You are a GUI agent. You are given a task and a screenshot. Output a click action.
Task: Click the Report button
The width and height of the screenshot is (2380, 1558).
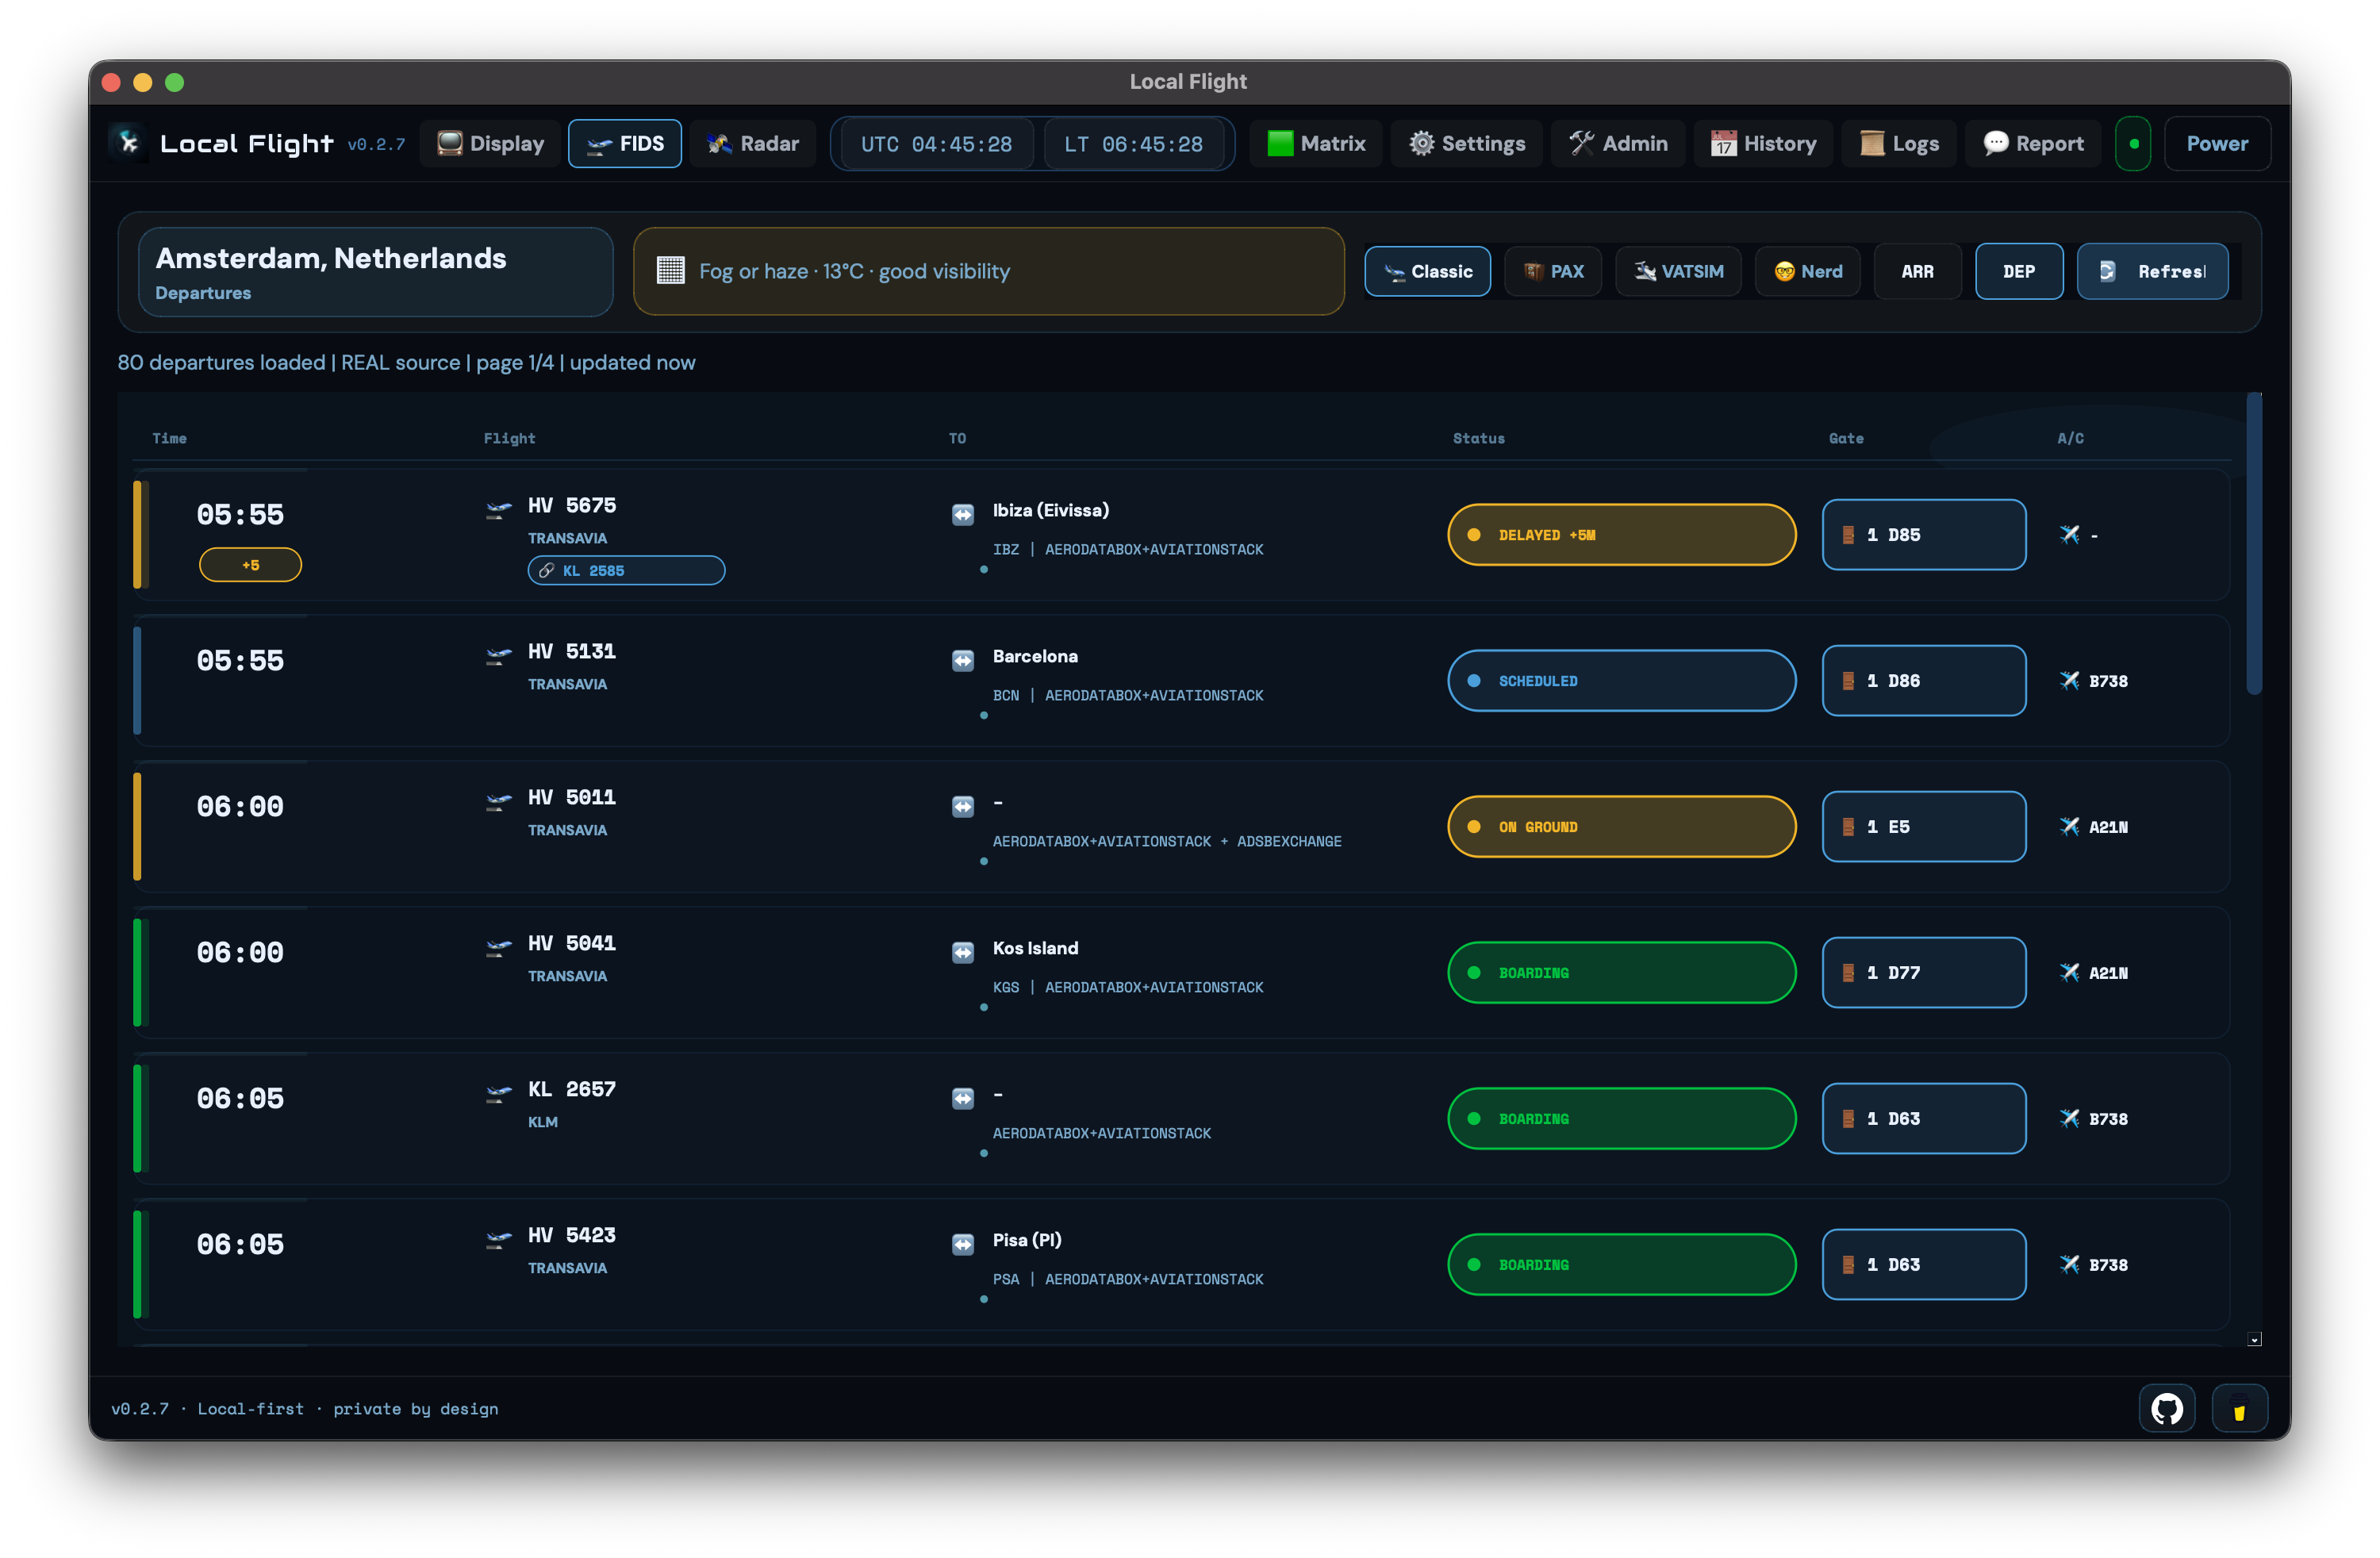tap(2032, 143)
